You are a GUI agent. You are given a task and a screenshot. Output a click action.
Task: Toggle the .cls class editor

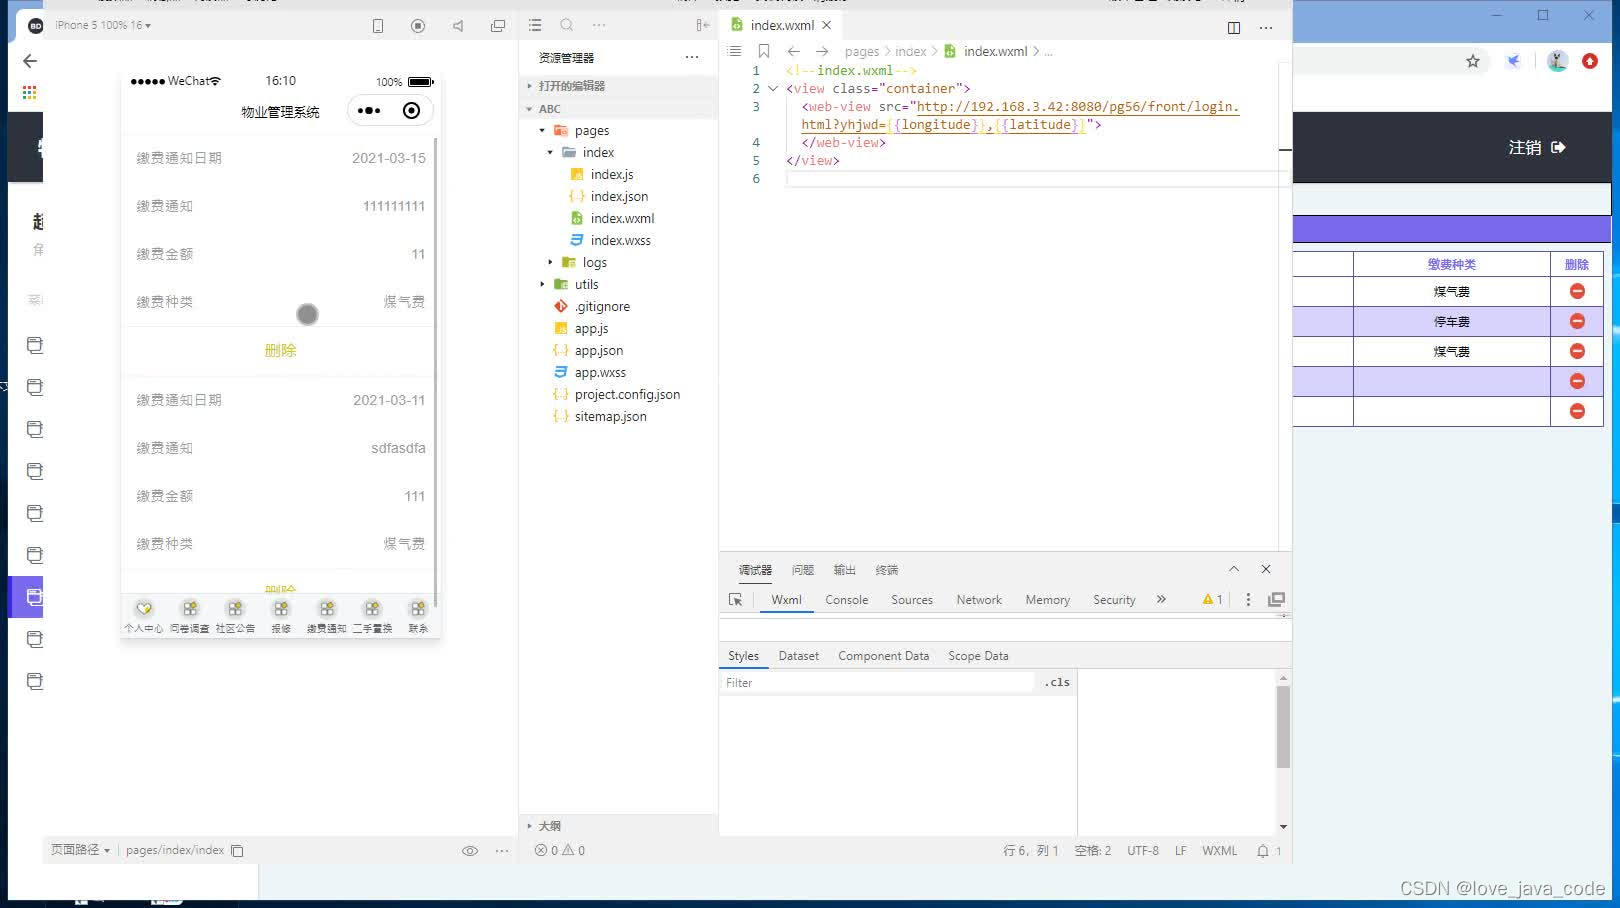[1057, 683]
